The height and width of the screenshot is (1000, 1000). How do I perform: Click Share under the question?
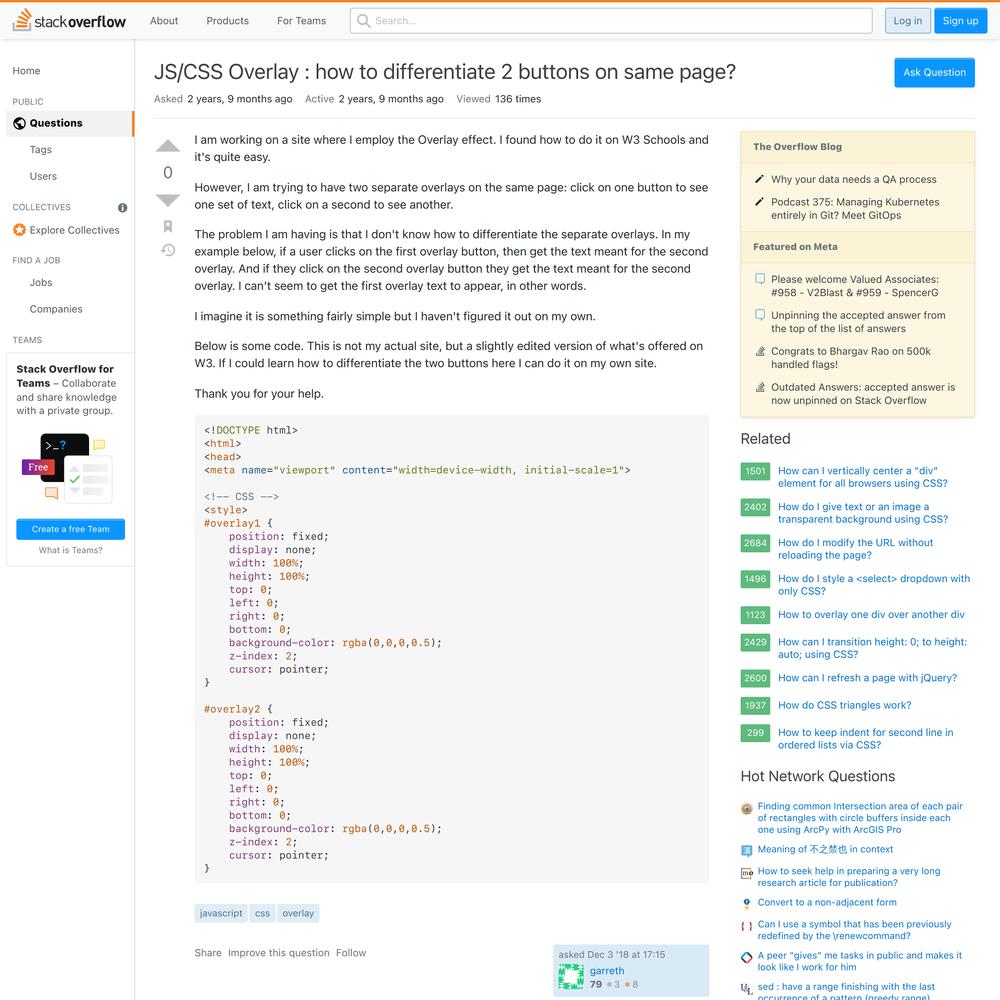pos(208,953)
